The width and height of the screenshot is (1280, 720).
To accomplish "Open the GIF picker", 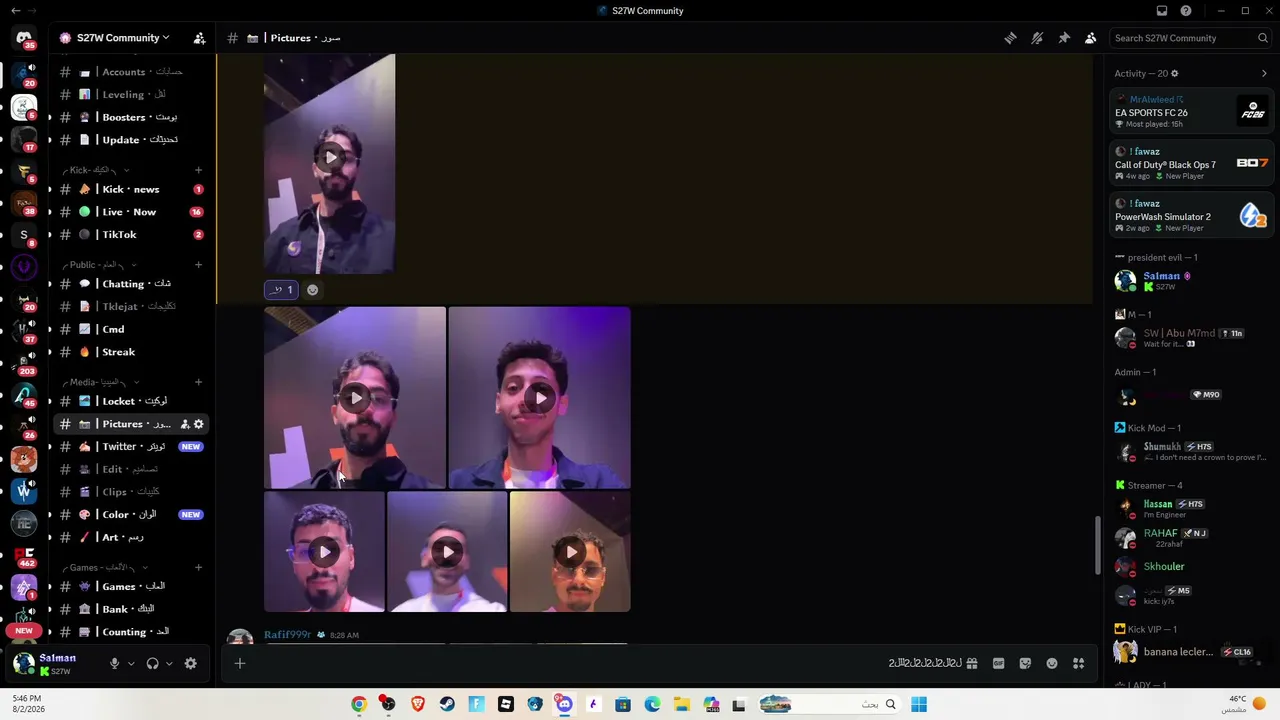I will (x=998, y=663).
